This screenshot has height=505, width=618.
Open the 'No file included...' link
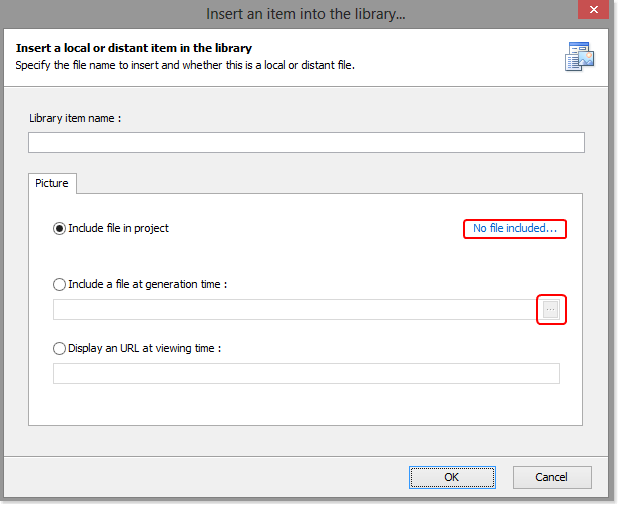pyautogui.click(x=515, y=229)
